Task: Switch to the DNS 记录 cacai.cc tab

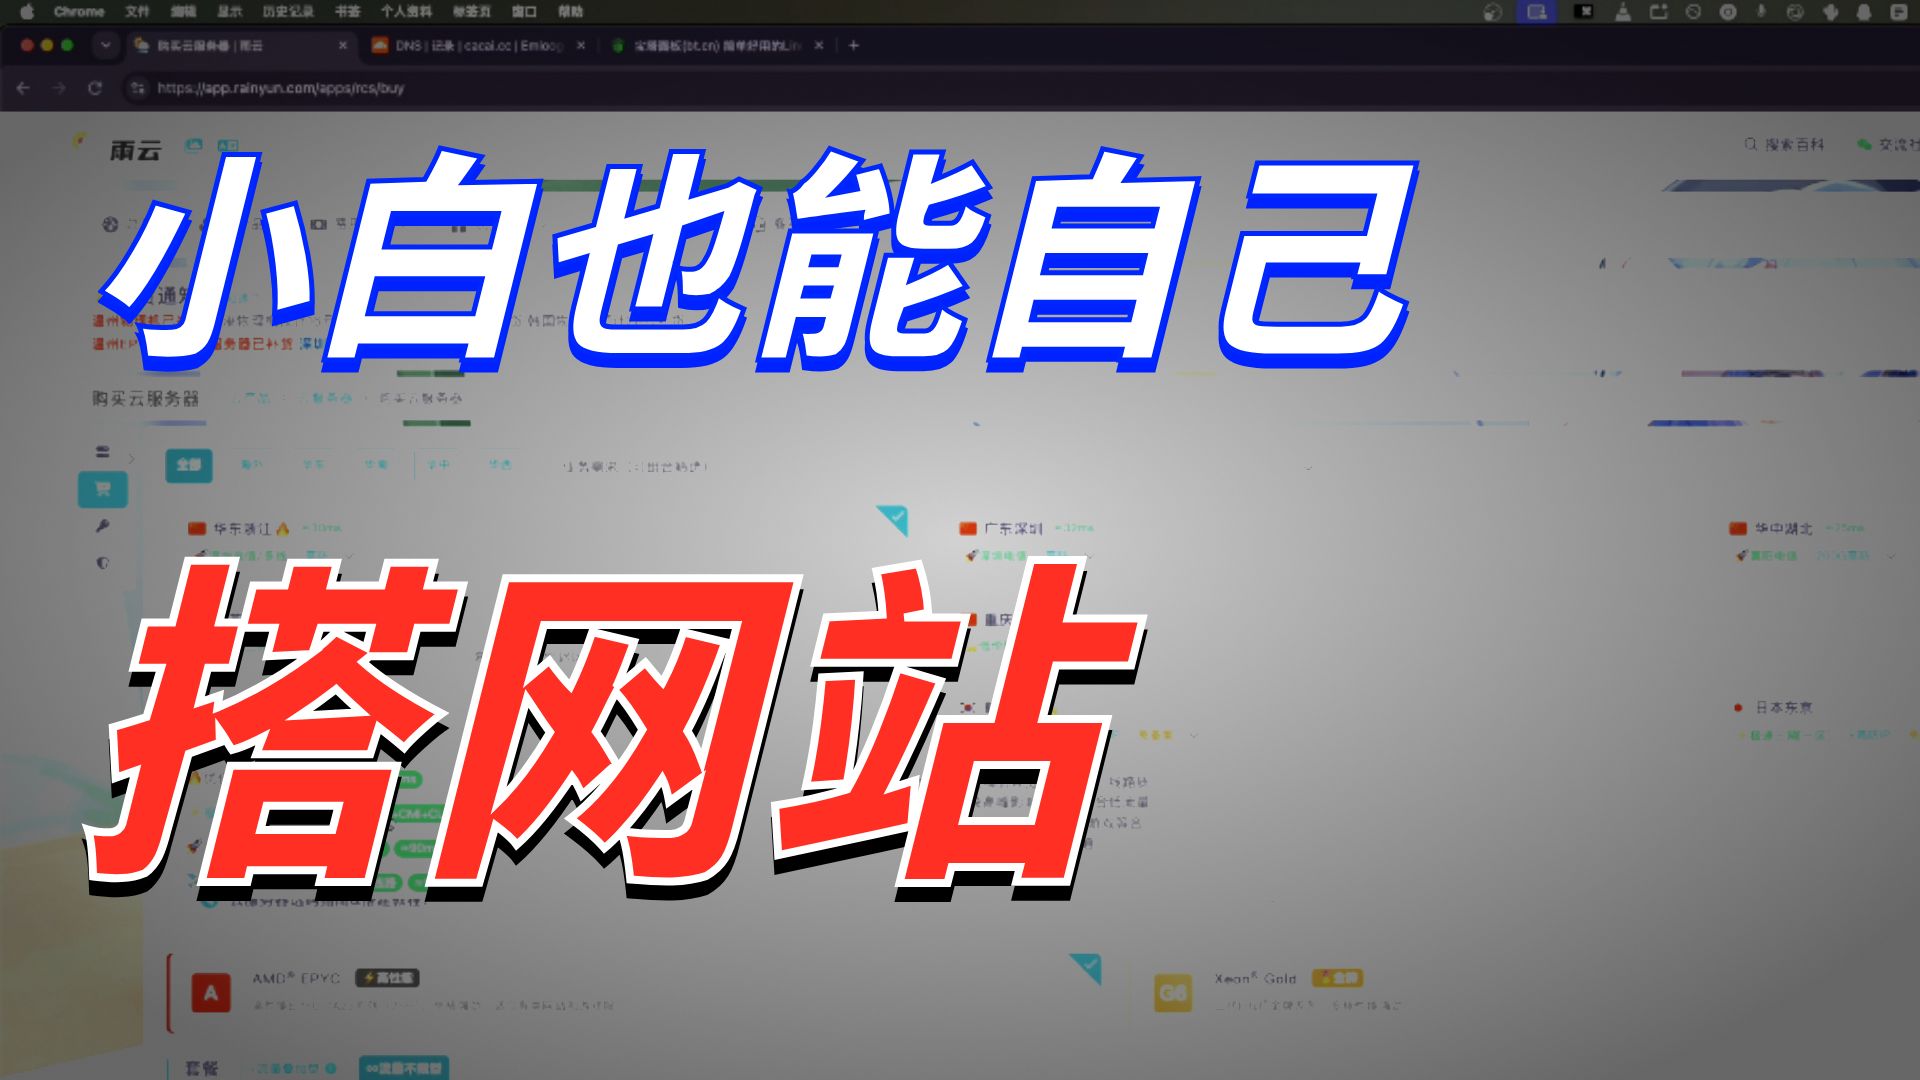Action: (x=476, y=45)
